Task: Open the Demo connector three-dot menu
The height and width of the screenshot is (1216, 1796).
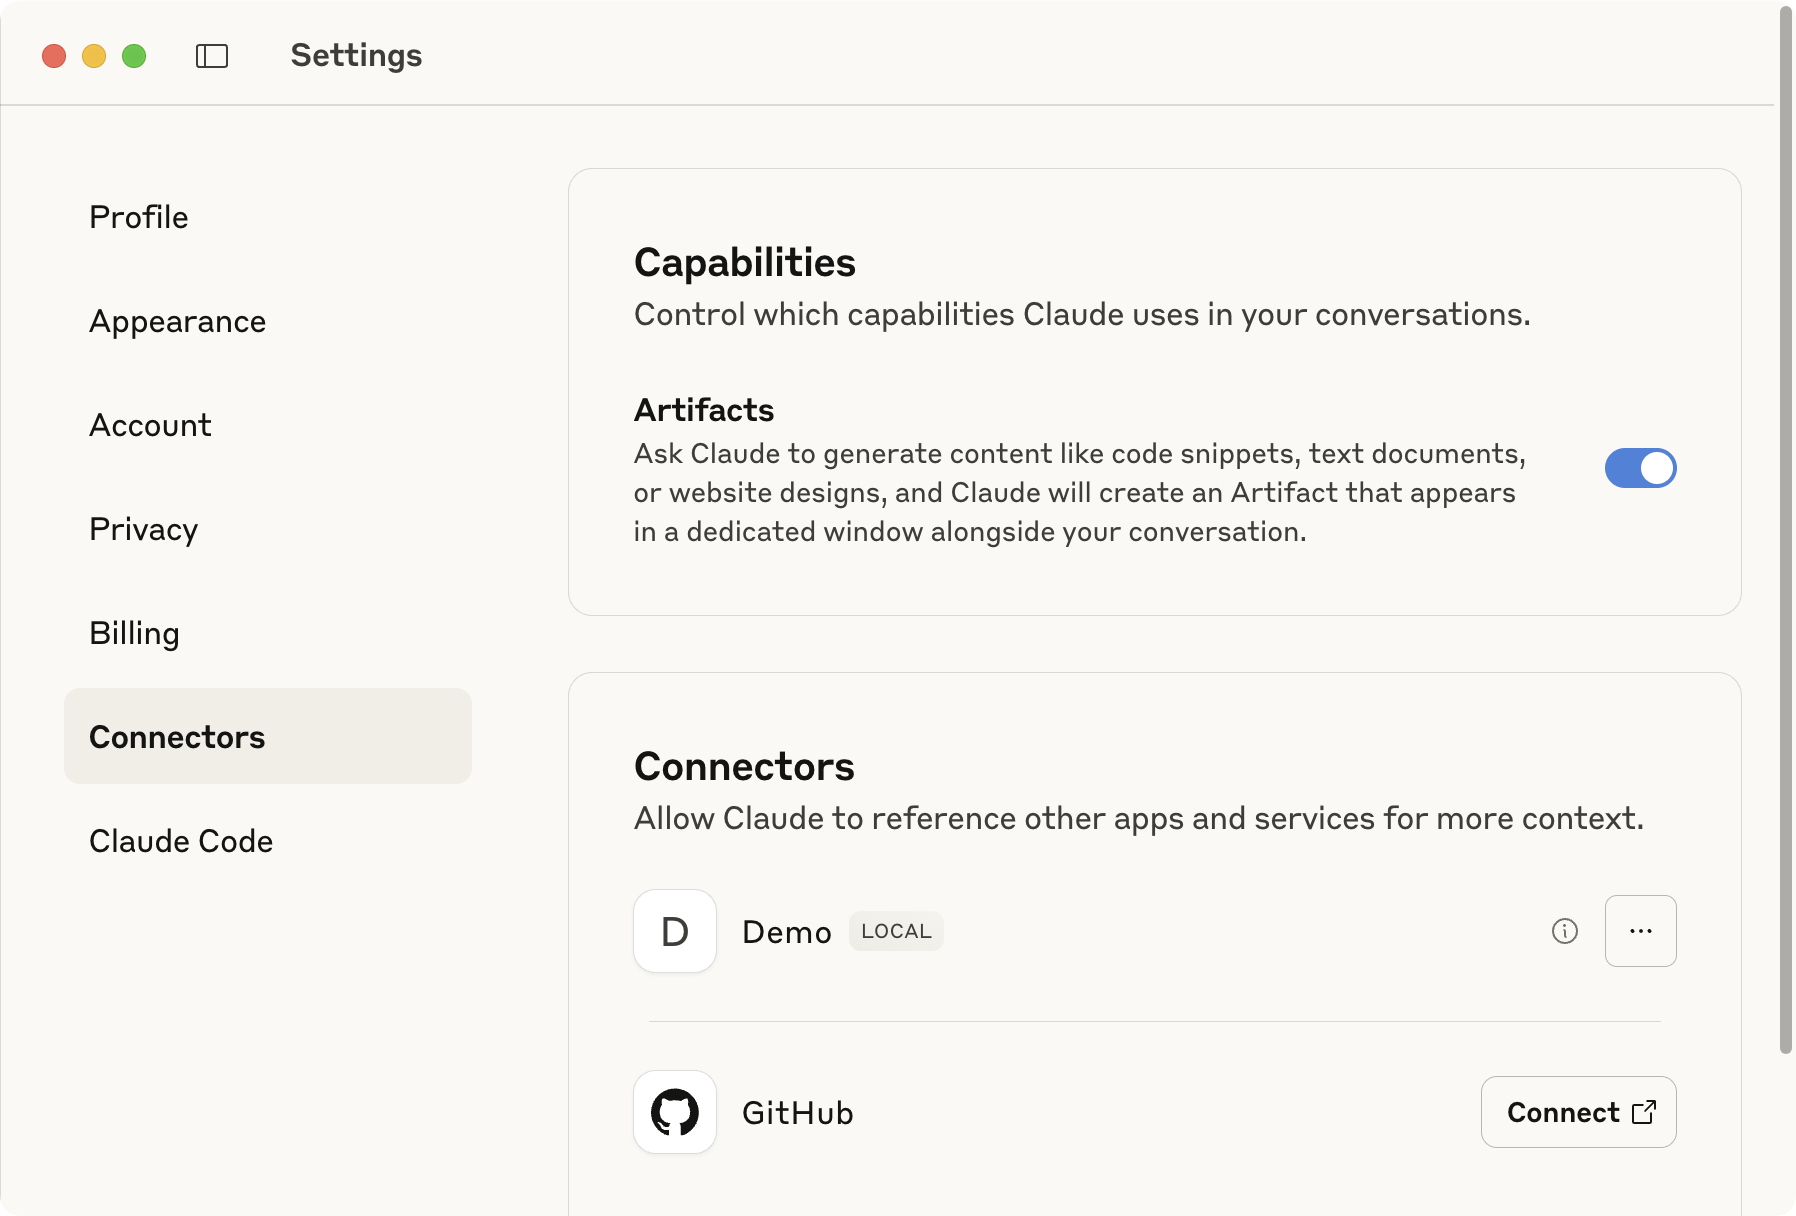Action: click(x=1640, y=931)
